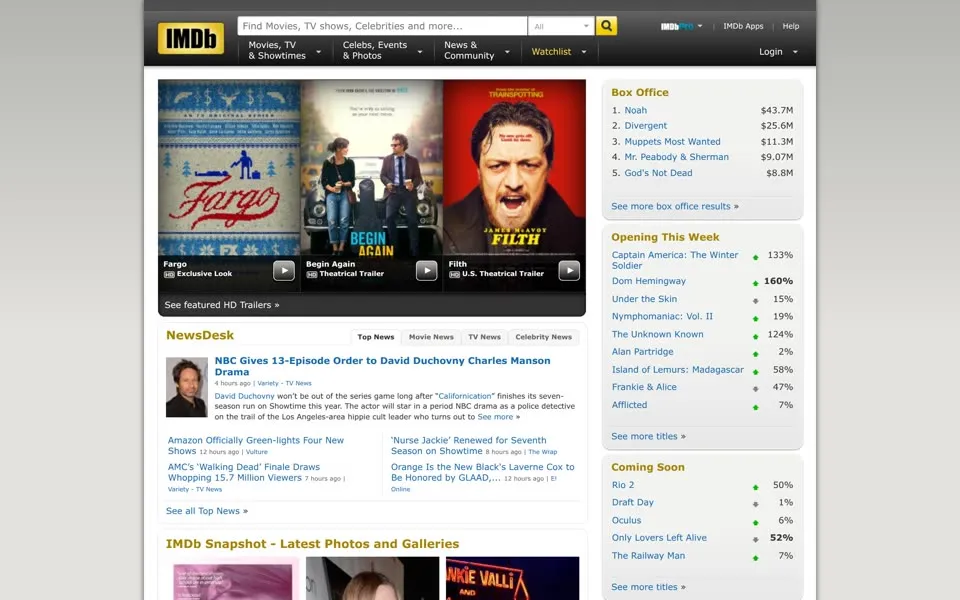Click the IMDbPro logo
The image size is (960, 600).
click(x=677, y=26)
